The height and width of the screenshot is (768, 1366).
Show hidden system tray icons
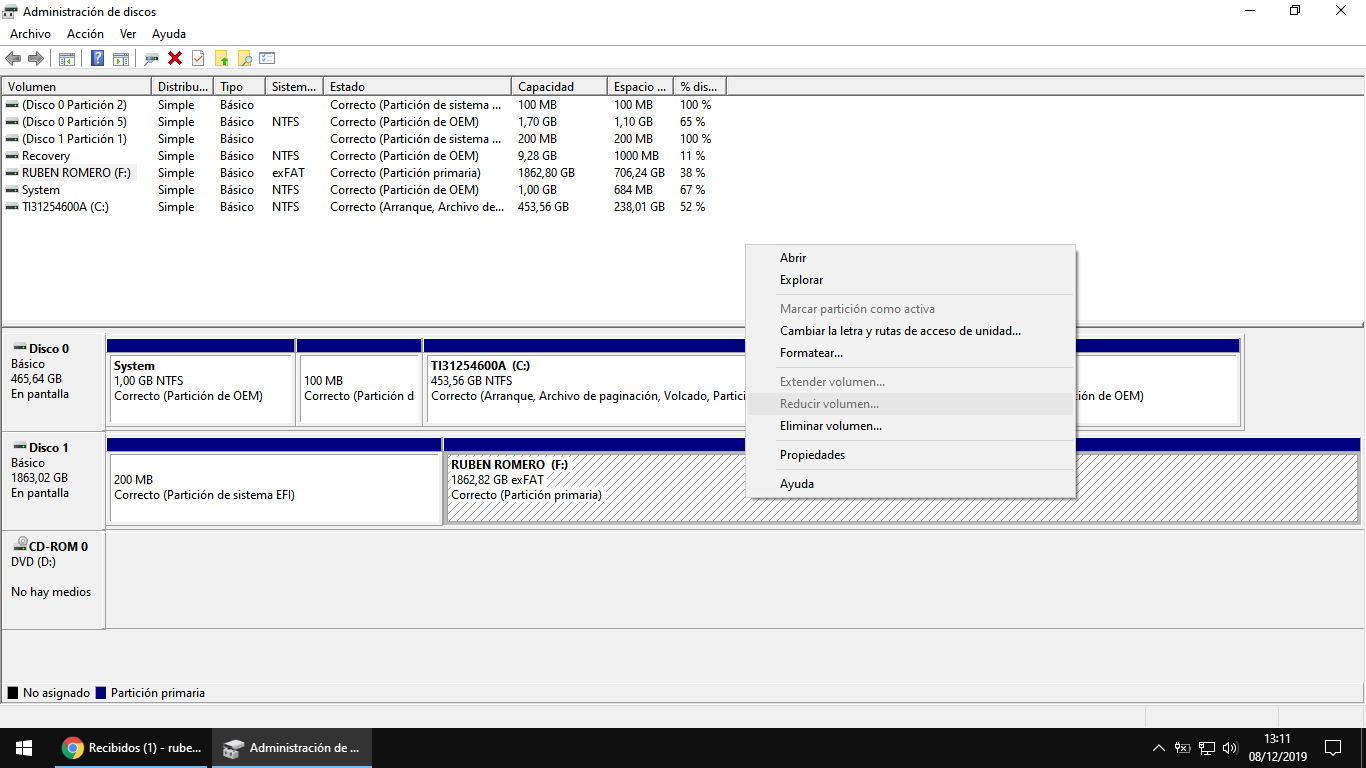pyautogui.click(x=1159, y=748)
